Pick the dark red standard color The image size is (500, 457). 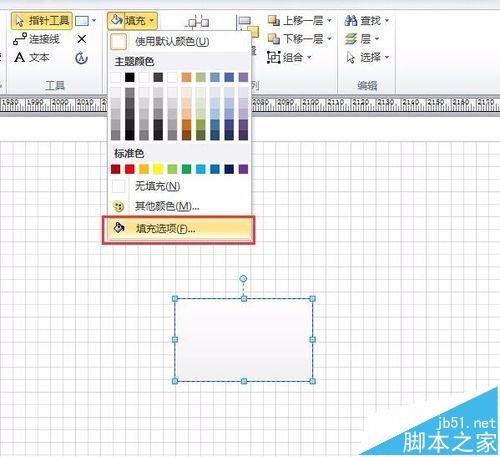116,169
